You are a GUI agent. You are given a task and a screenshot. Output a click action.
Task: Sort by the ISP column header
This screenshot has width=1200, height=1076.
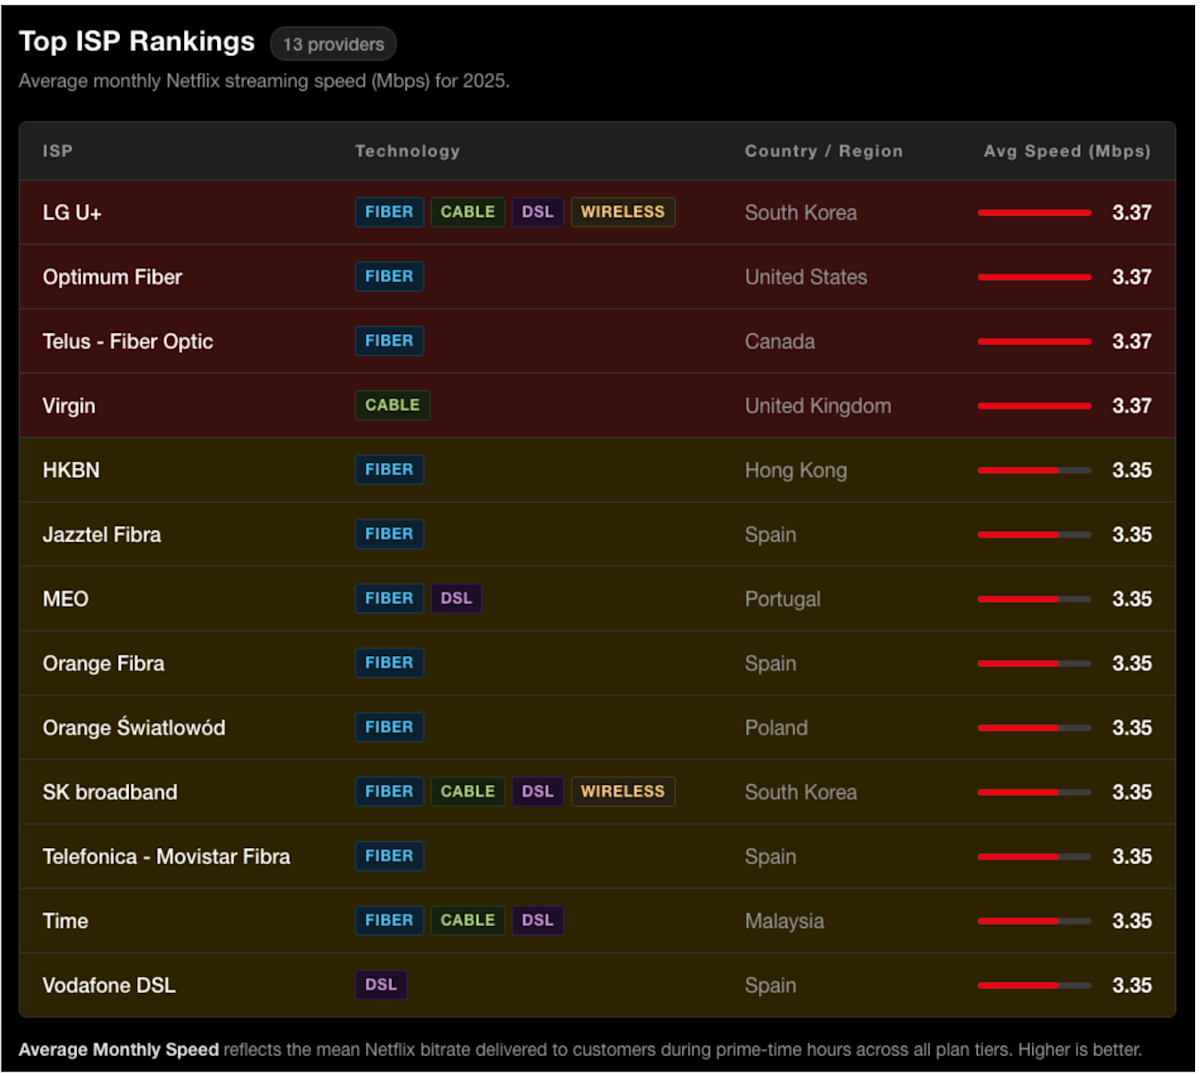pyautogui.click(x=58, y=151)
